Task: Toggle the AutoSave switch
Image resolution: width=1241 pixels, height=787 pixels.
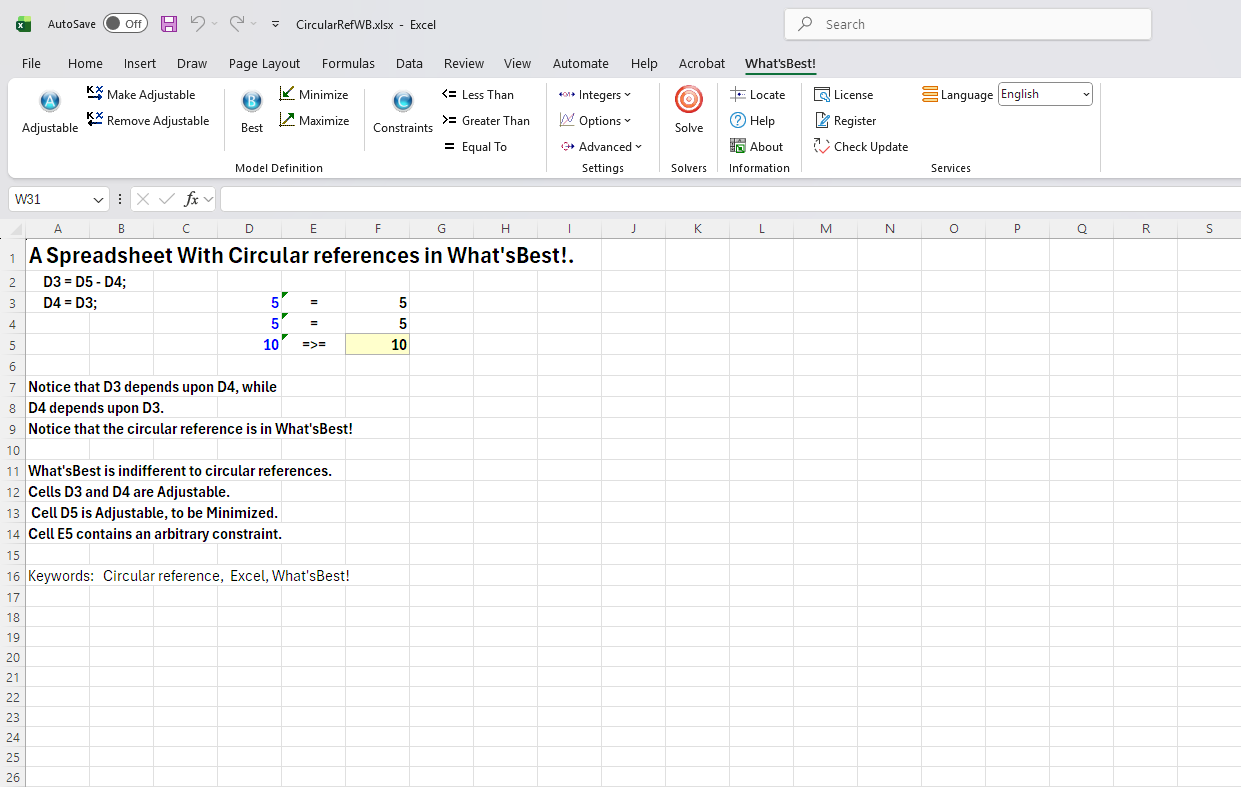Action: pos(125,24)
